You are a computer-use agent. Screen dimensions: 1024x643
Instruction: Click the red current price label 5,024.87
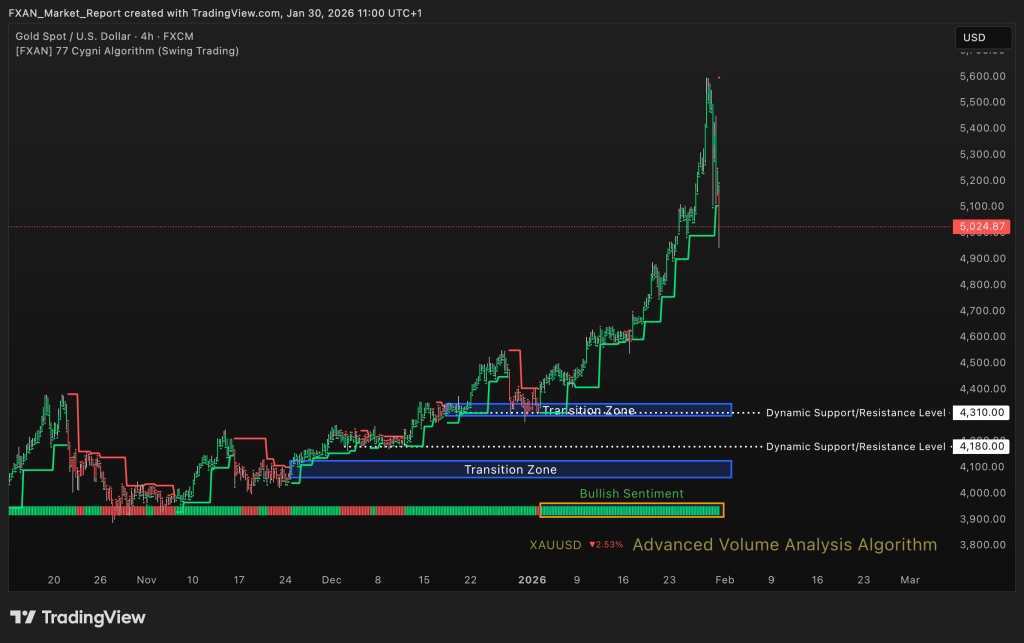(980, 227)
